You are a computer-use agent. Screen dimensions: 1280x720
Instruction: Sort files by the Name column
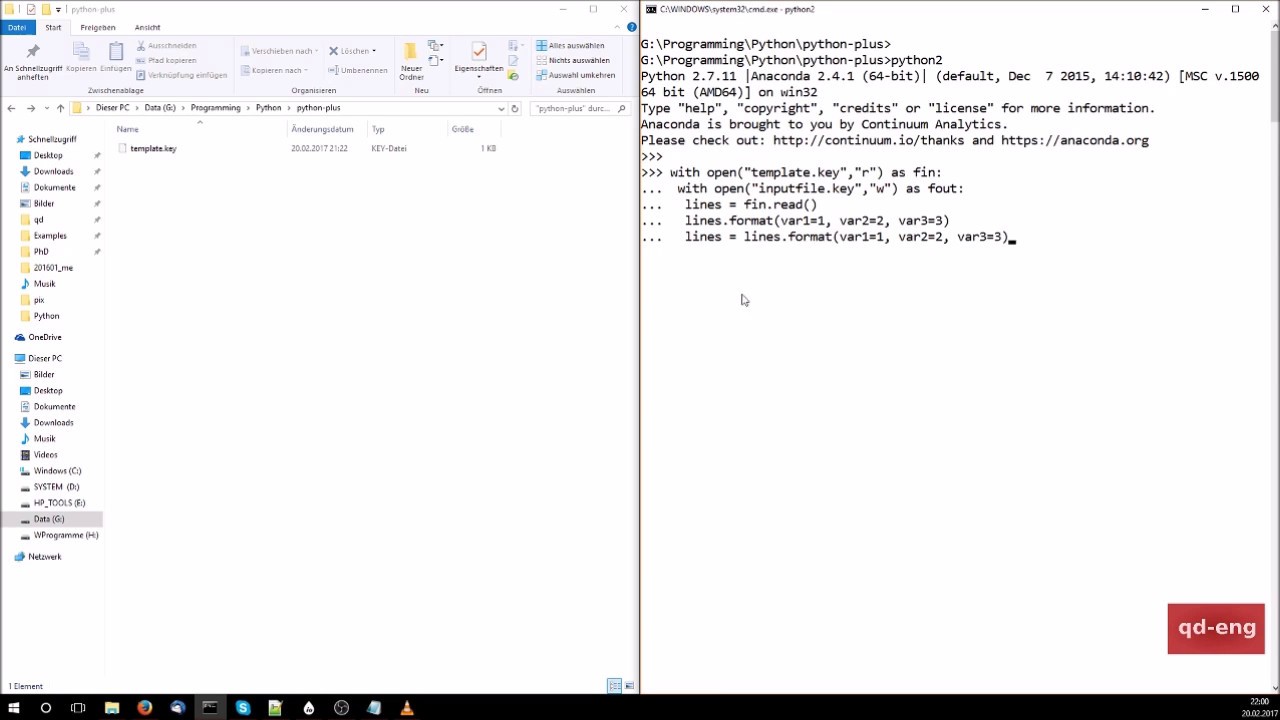point(200,129)
